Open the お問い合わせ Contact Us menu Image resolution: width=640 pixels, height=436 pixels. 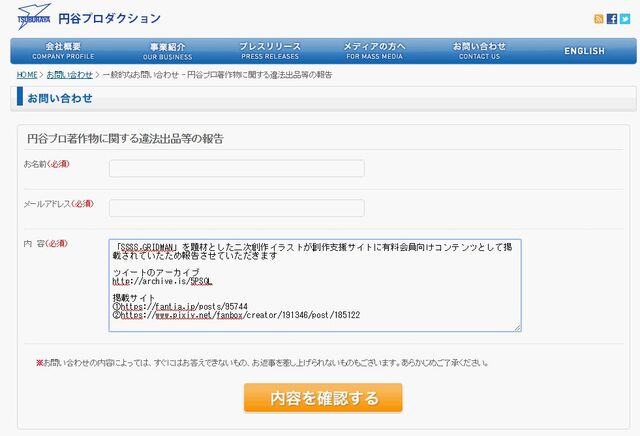(x=479, y=51)
